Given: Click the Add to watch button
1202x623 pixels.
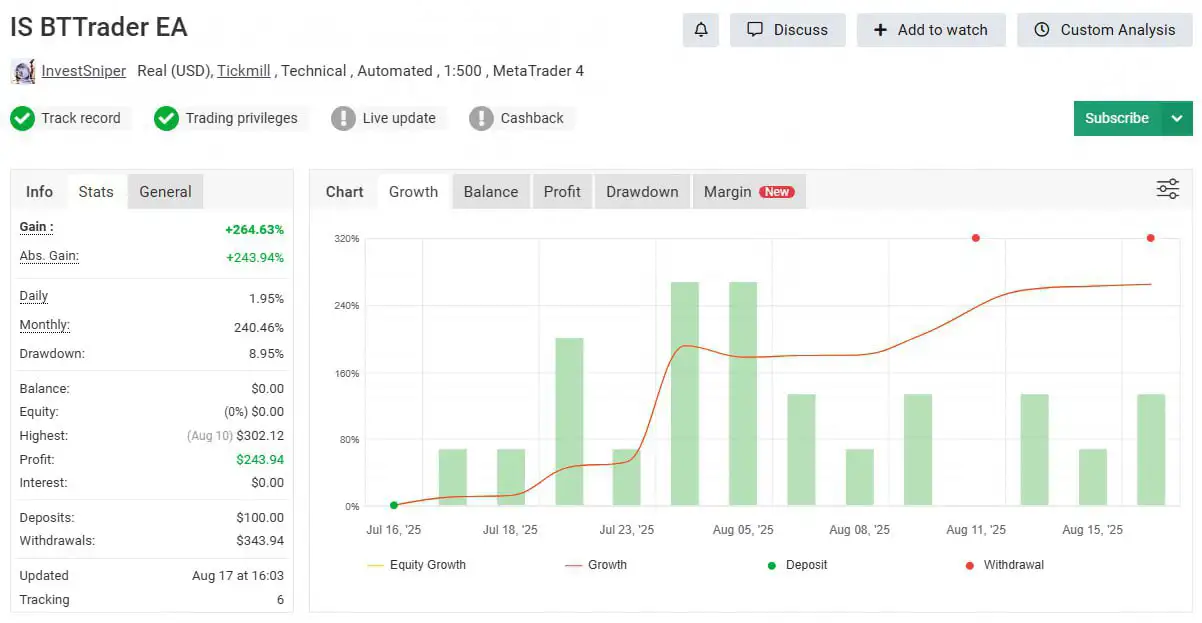Looking at the screenshot, I should click(x=931, y=30).
